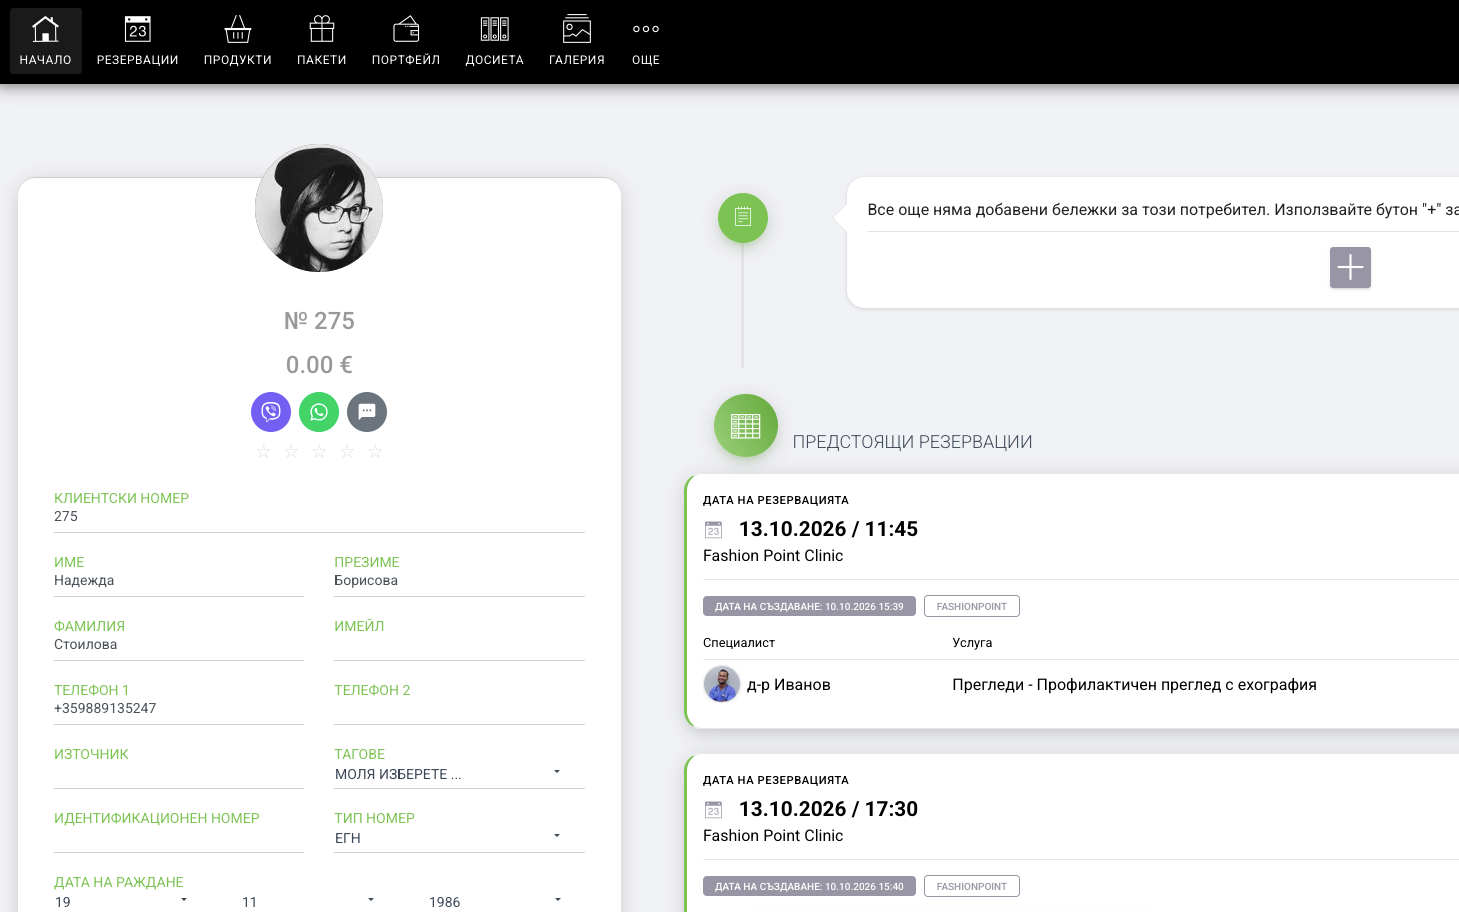Open the ПАКЕТИ gift section
Viewport: 1459px width, 912px height.
click(x=322, y=41)
